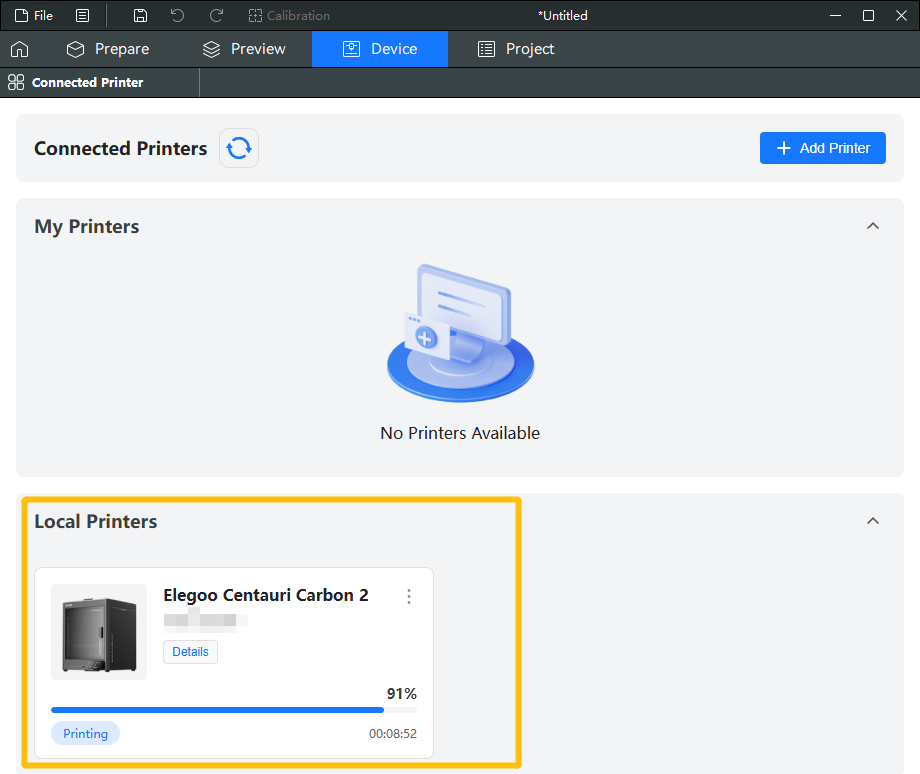Collapse the My Printers section
Viewport: 920px width, 774px height.
872,226
